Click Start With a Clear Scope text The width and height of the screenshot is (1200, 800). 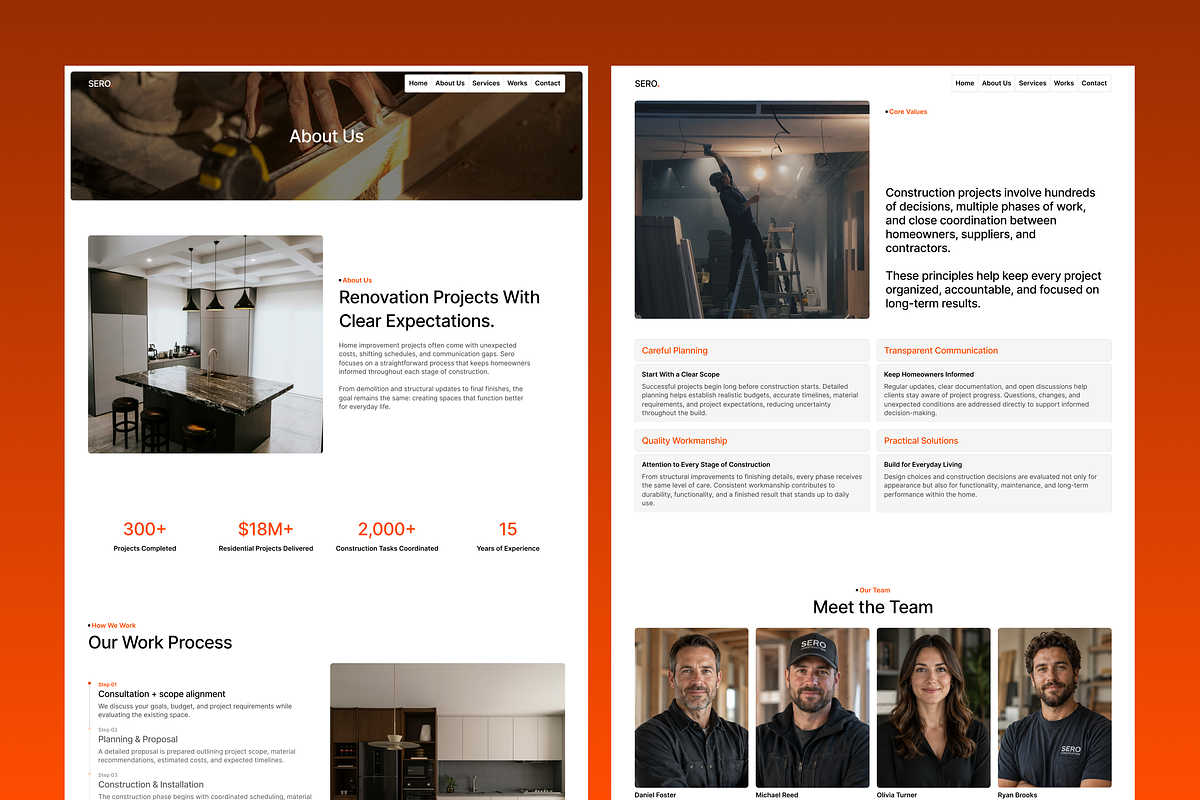(681, 375)
